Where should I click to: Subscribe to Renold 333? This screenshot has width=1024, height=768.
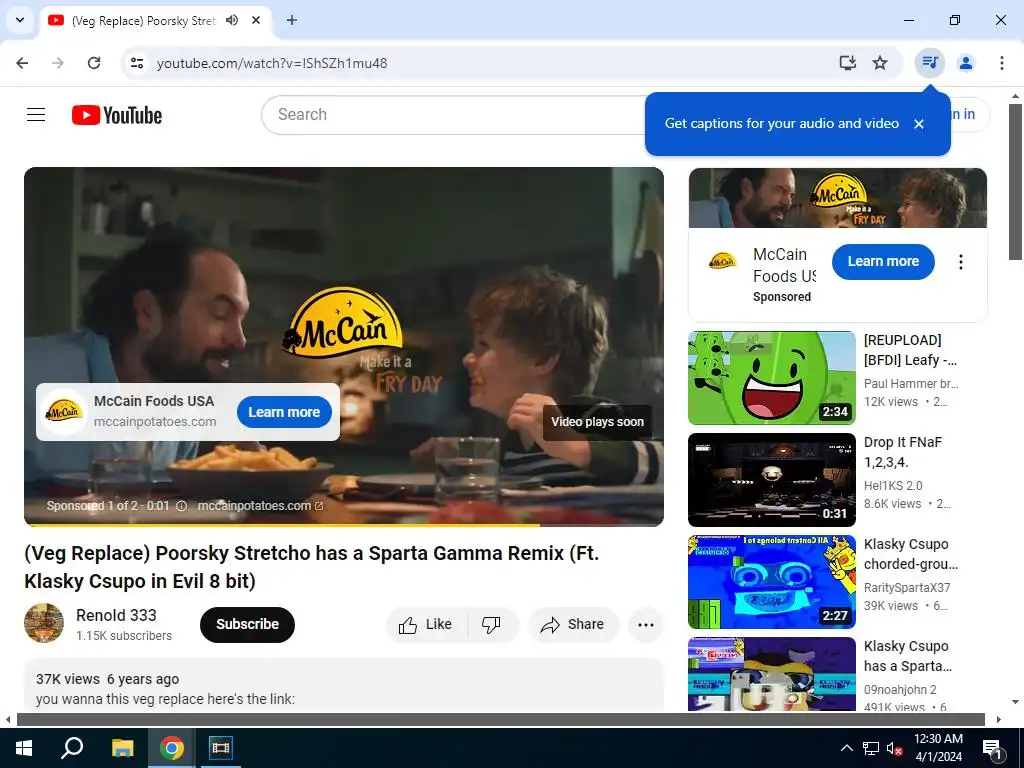pyautogui.click(x=248, y=625)
